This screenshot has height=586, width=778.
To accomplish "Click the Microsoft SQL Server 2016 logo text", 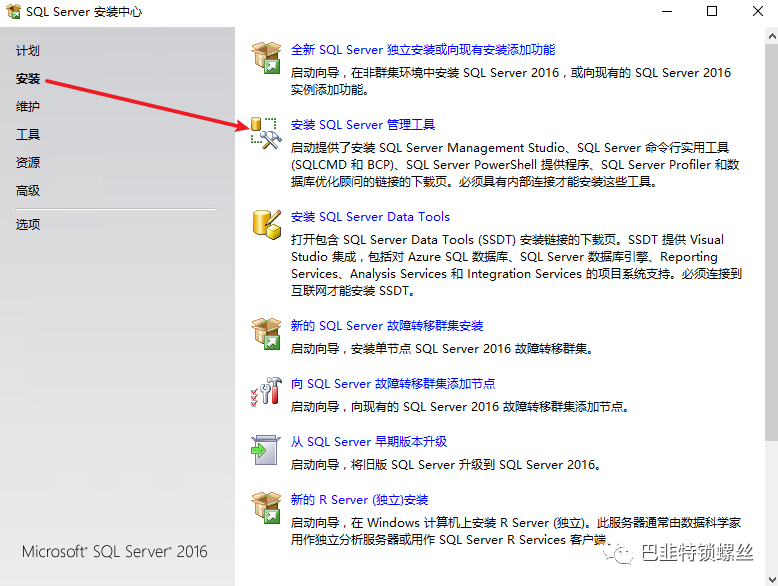I will (x=115, y=551).
